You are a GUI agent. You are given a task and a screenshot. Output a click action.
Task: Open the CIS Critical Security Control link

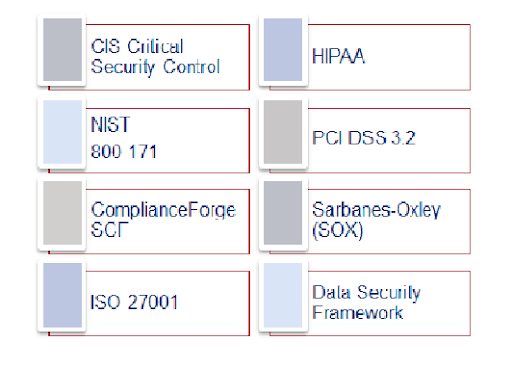tap(155, 56)
